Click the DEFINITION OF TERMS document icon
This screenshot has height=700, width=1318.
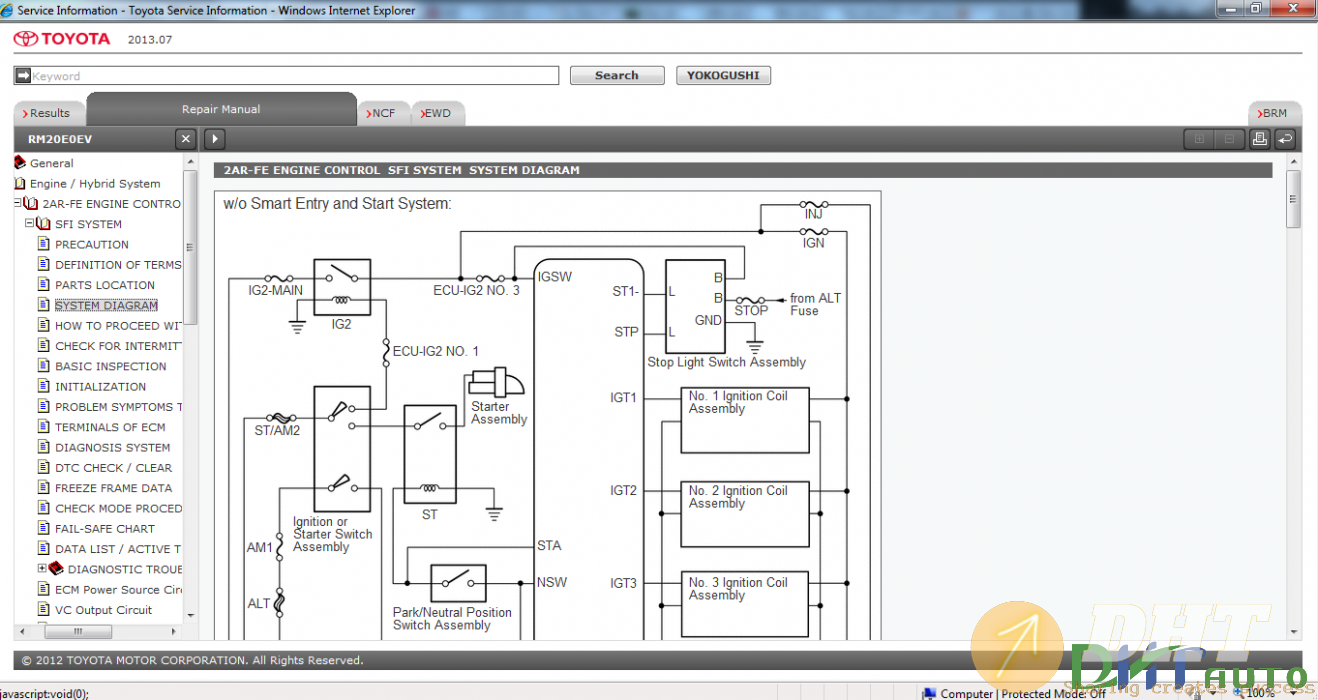[43, 264]
